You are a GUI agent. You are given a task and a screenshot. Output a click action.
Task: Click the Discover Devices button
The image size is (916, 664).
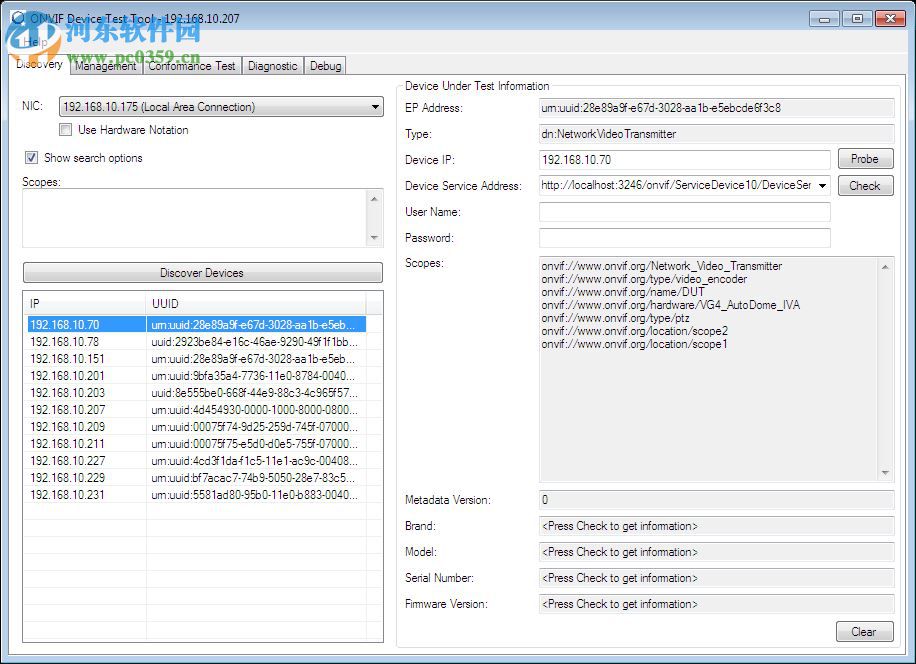tap(200, 272)
